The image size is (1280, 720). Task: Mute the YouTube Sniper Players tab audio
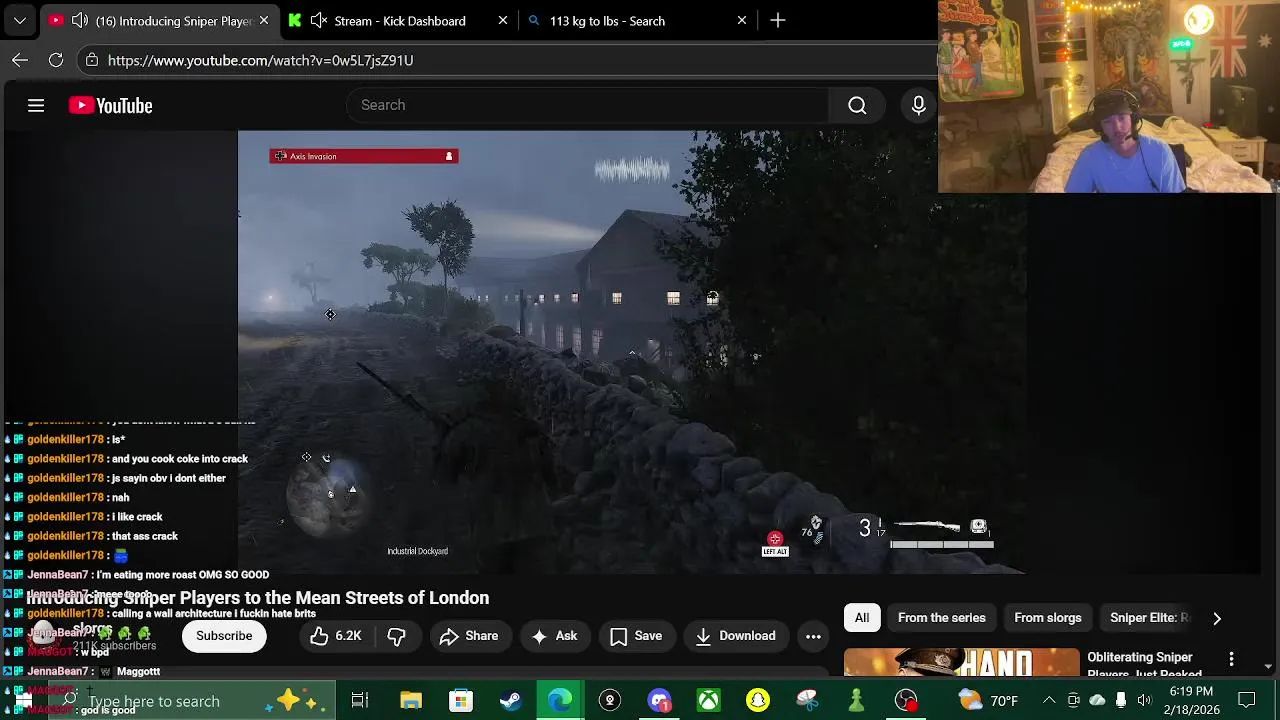(x=80, y=20)
